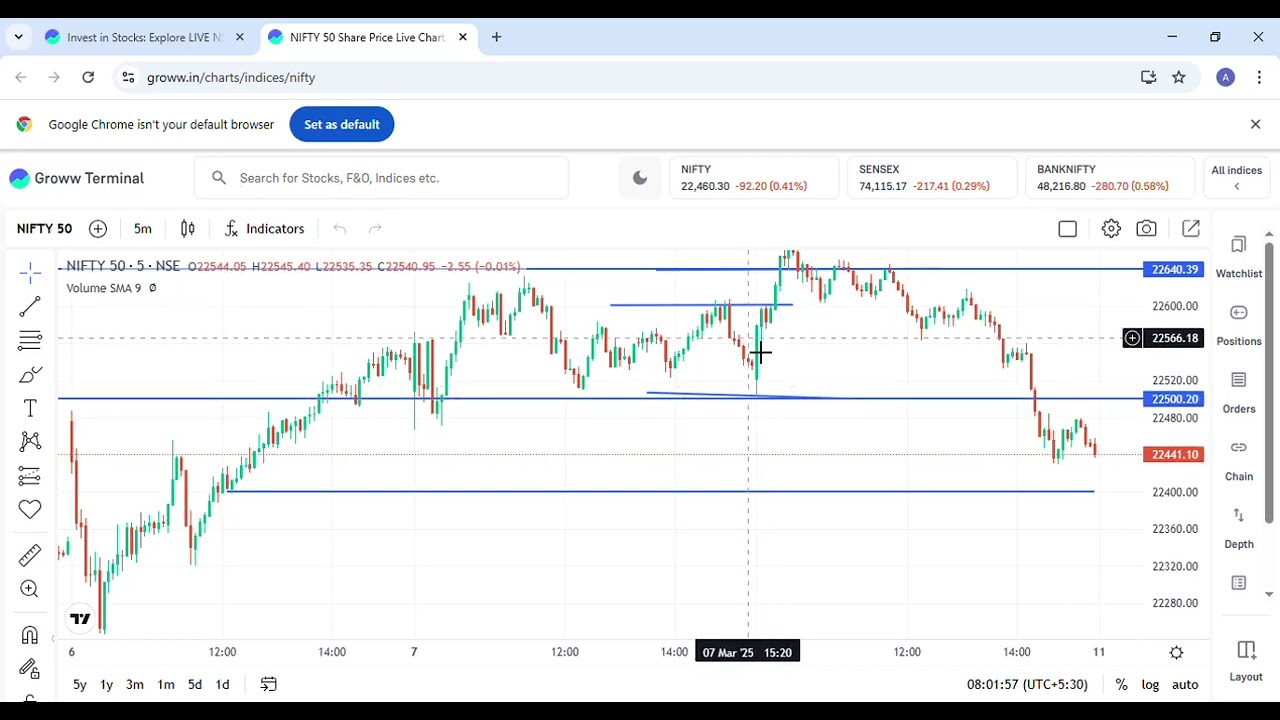Open the go-to-date calendar
Viewport: 1280px width, 720px height.
click(269, 685)
